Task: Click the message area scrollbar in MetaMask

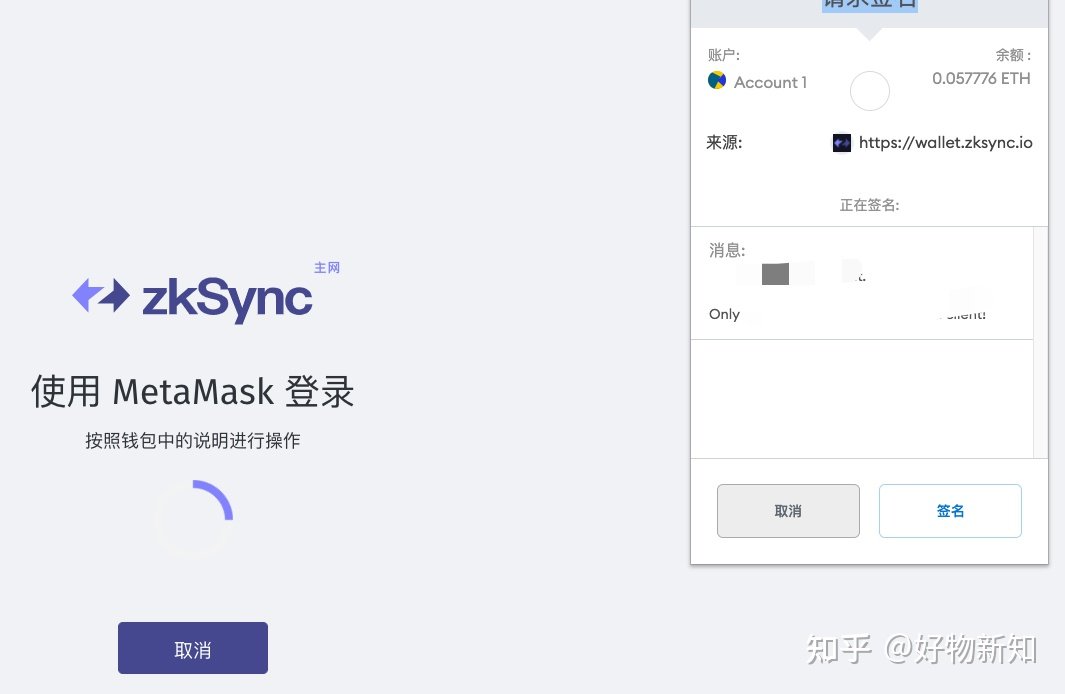Action: (1041, 342)
